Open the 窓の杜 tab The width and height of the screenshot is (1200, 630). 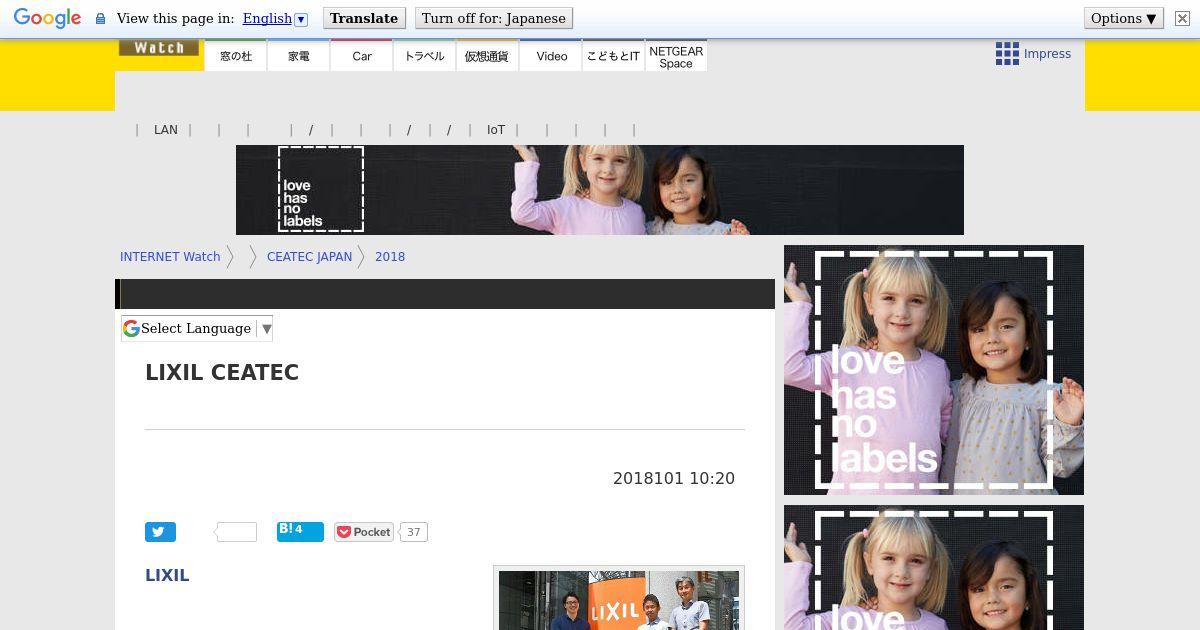point(236,56)
